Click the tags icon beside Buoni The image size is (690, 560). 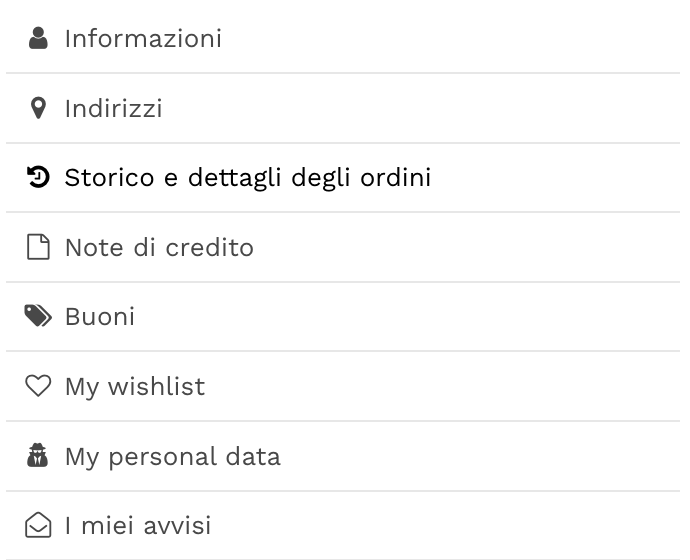(38, 316)
